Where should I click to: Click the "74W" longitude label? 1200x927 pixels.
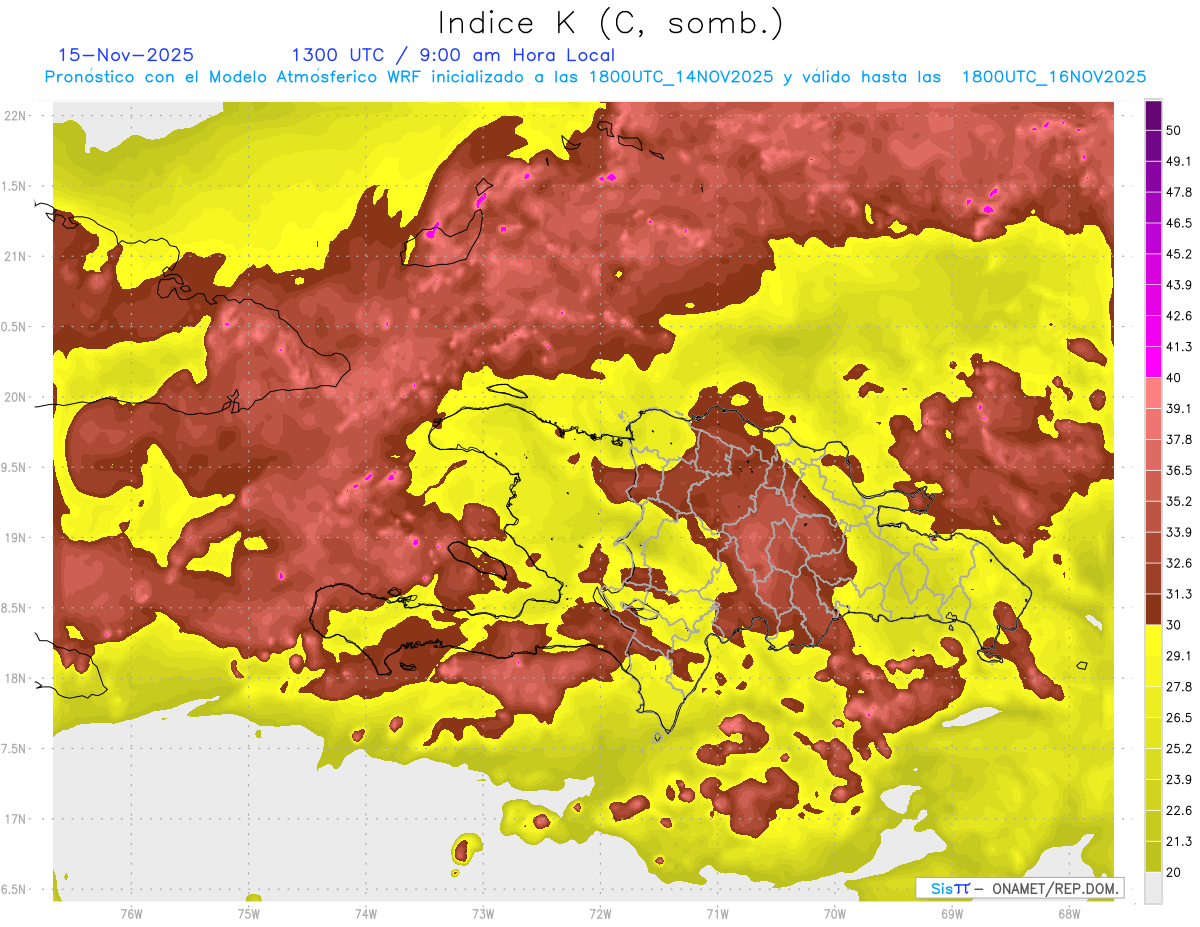366,914
